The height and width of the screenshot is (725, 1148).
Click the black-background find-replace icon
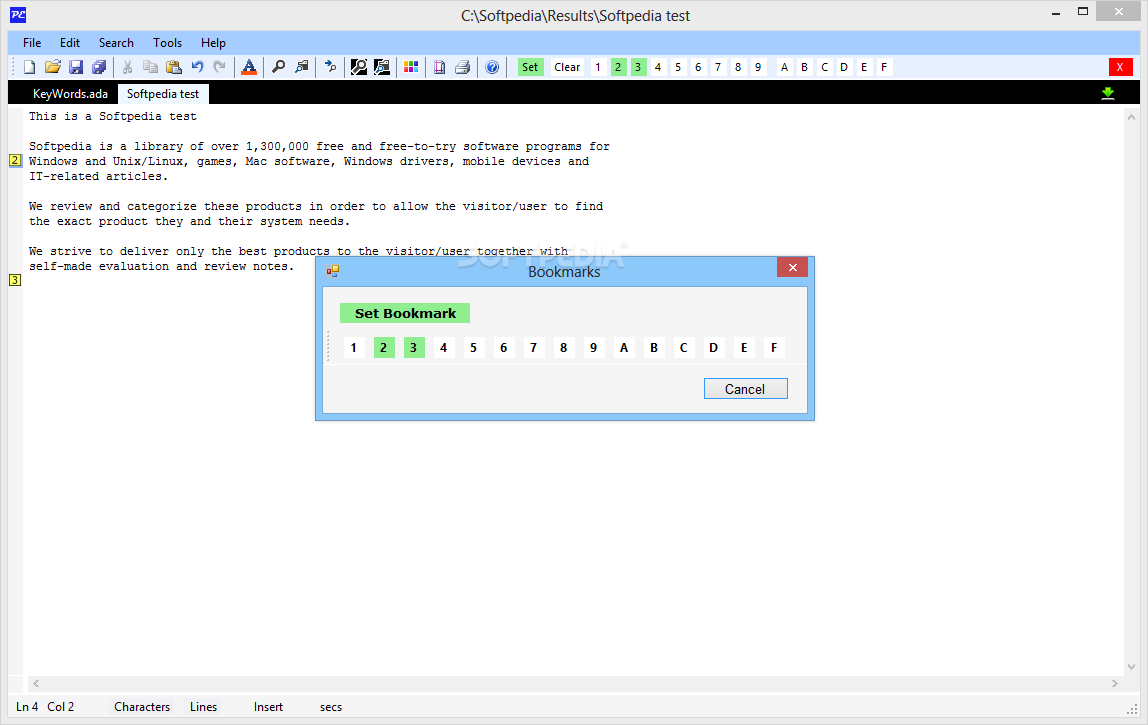pos(382,67)
